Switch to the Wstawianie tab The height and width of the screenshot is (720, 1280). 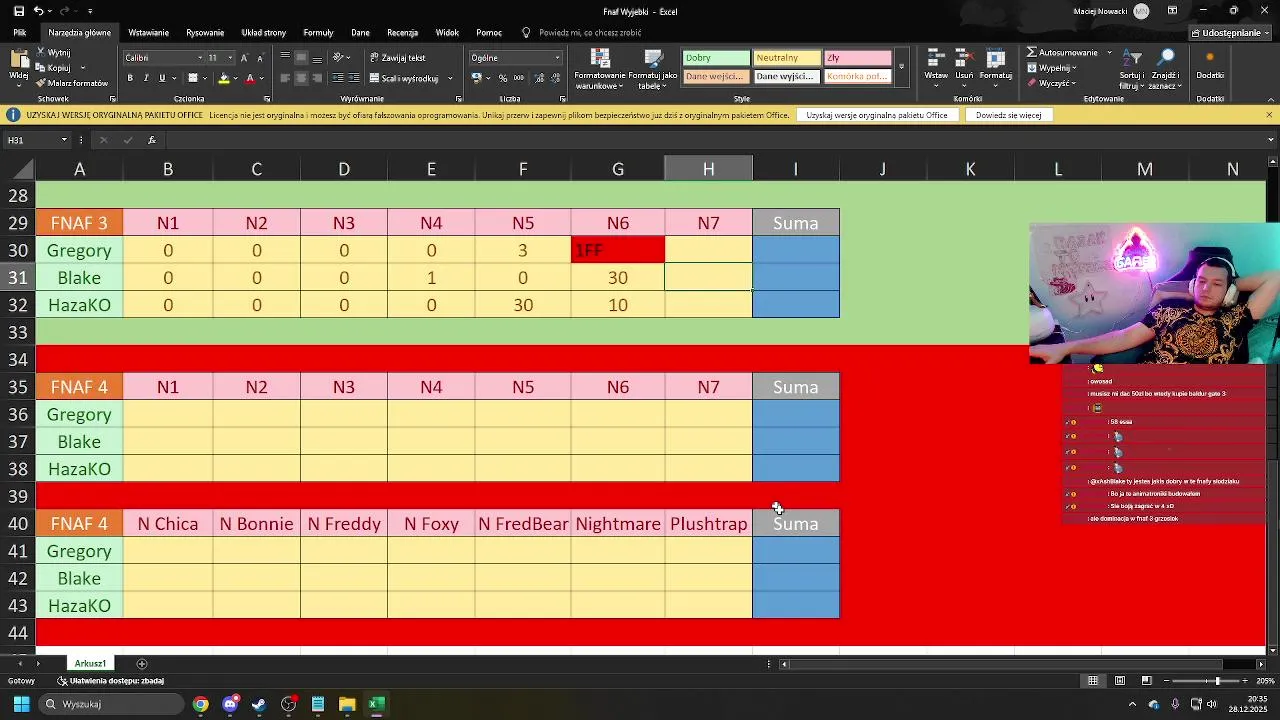(x=149, y=33)
